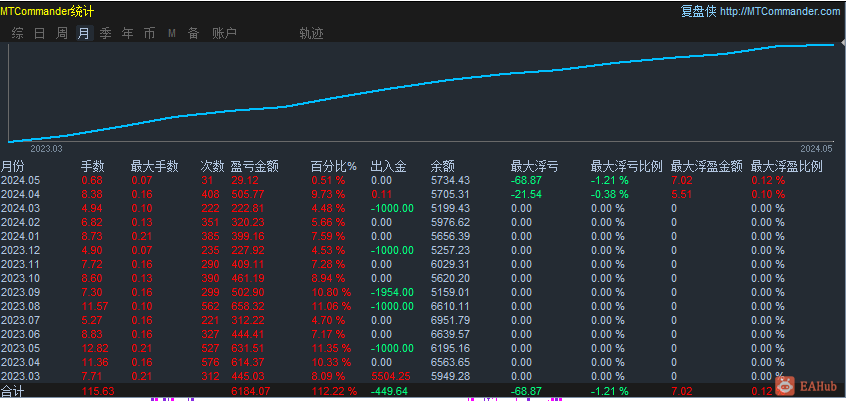The height and width of the screenshot is (401, 846).
Task: Click the MTCommander统计 window title
Action: pos(47,11)
